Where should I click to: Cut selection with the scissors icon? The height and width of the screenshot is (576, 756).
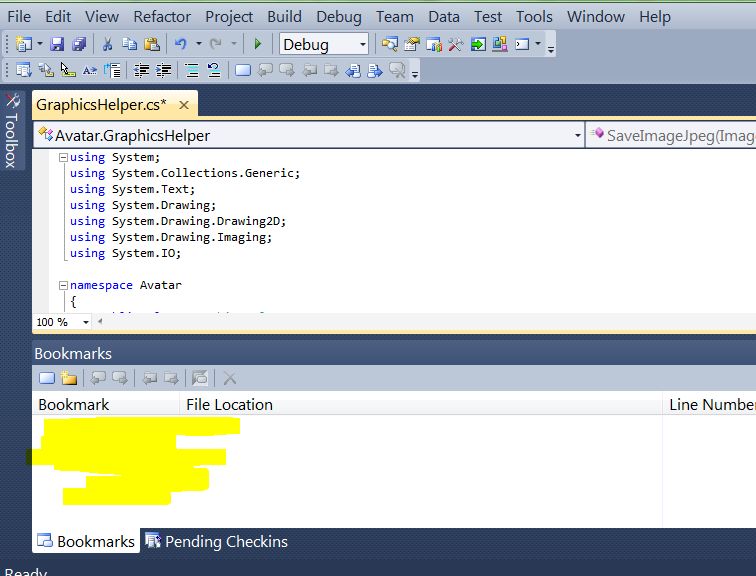click(x=107, y=44)
